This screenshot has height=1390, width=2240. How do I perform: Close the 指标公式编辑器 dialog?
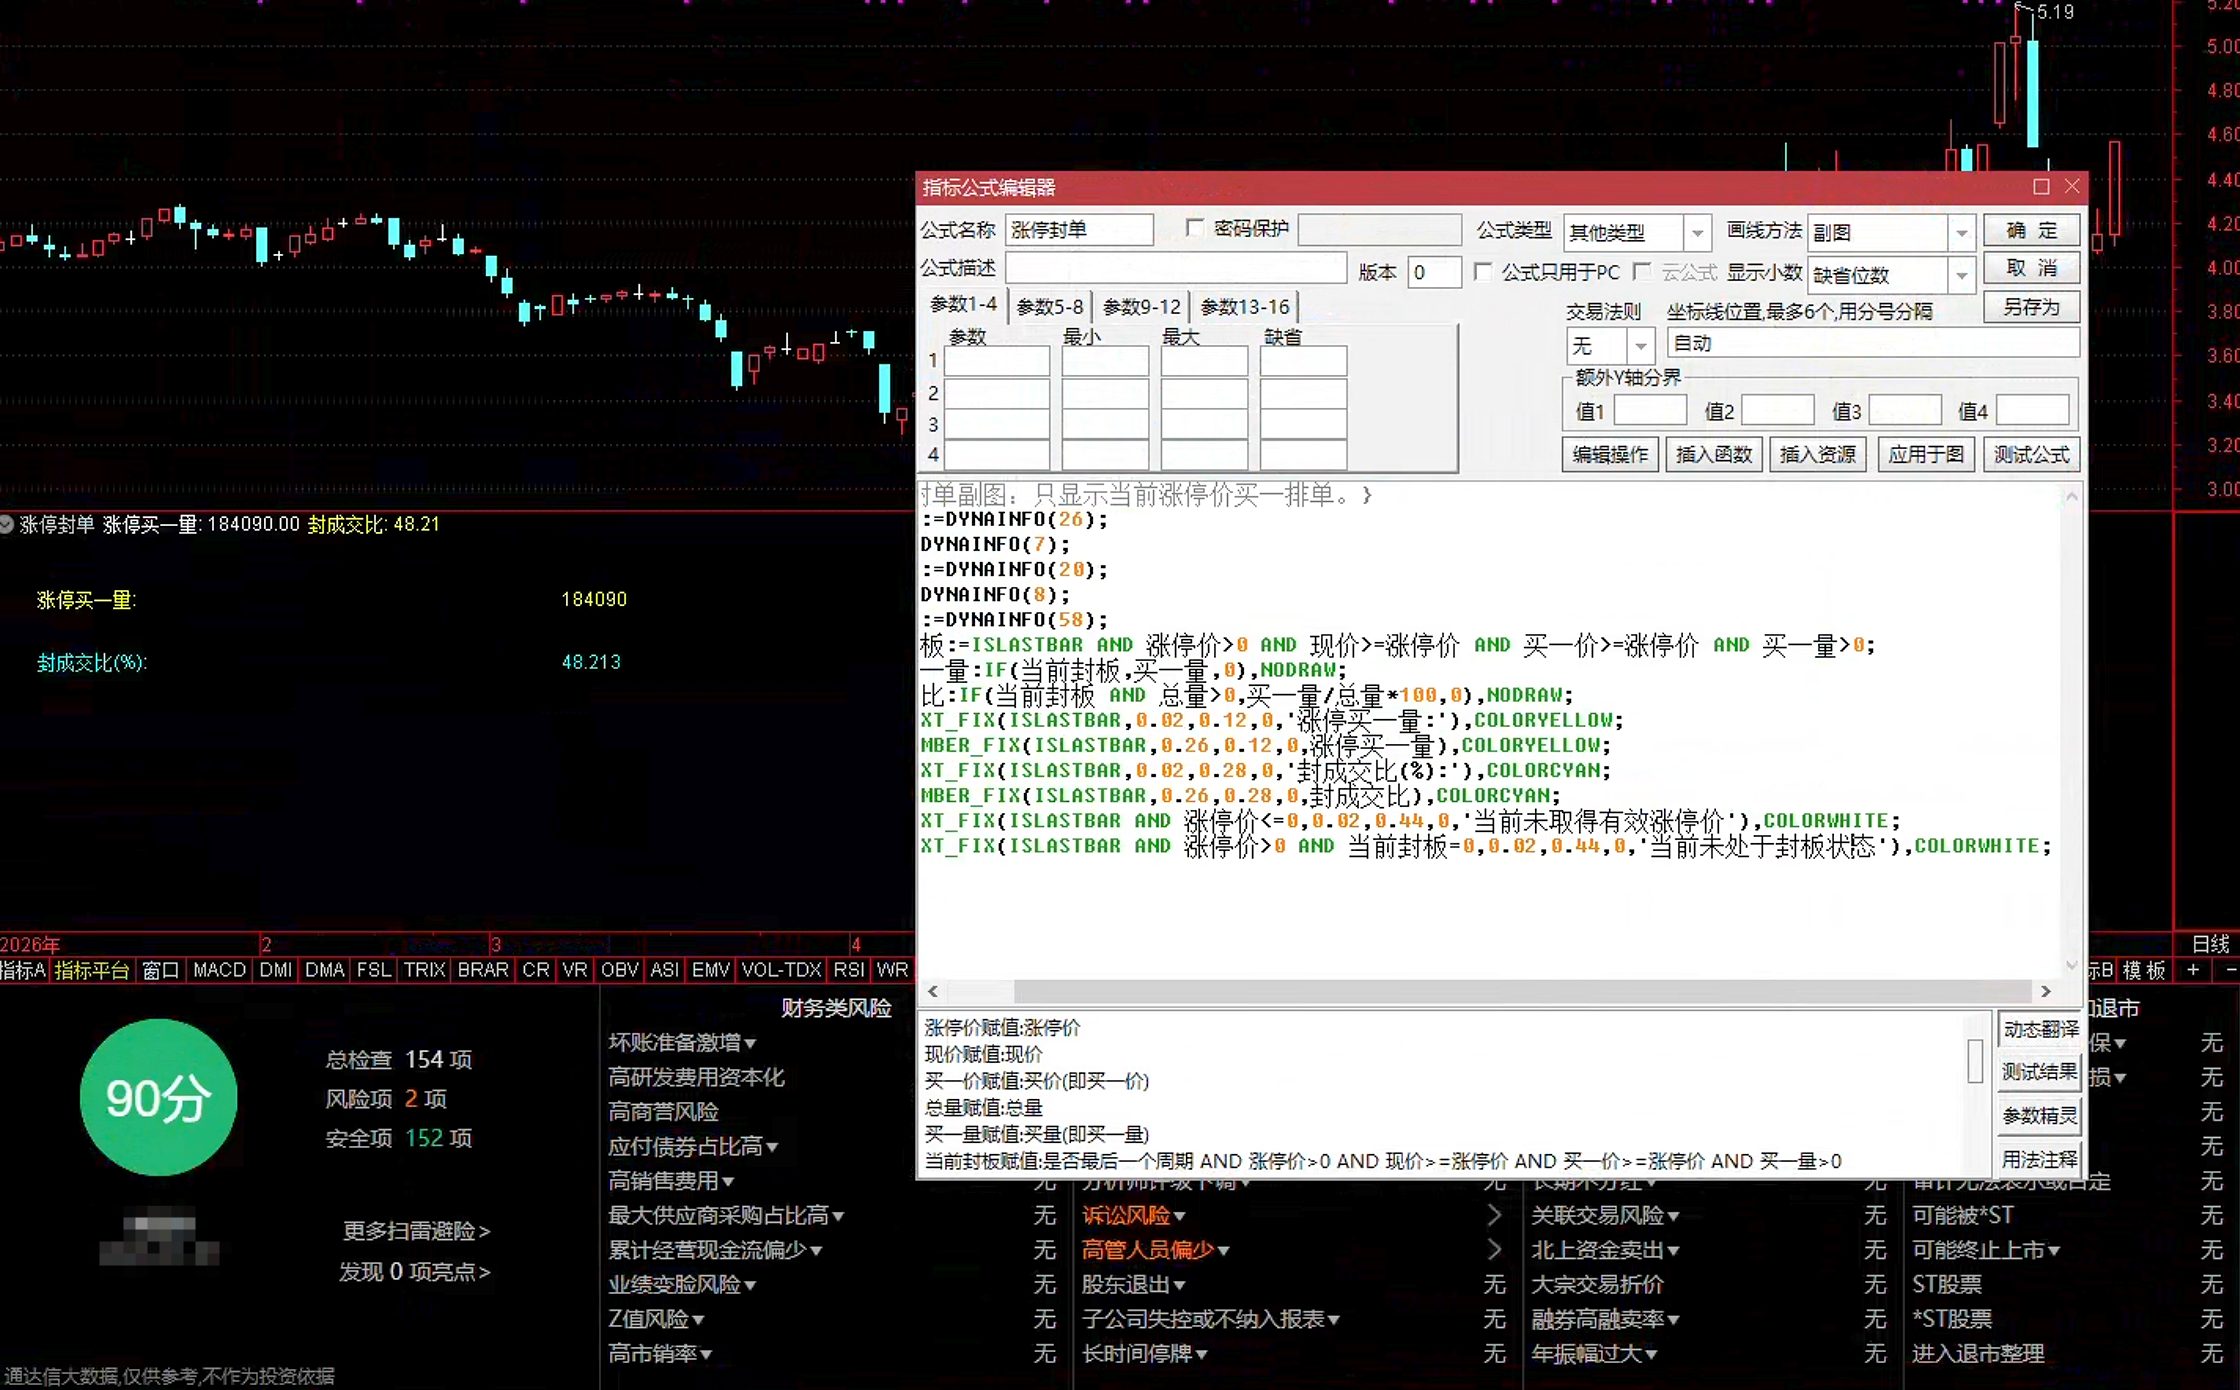point(2072,187)
